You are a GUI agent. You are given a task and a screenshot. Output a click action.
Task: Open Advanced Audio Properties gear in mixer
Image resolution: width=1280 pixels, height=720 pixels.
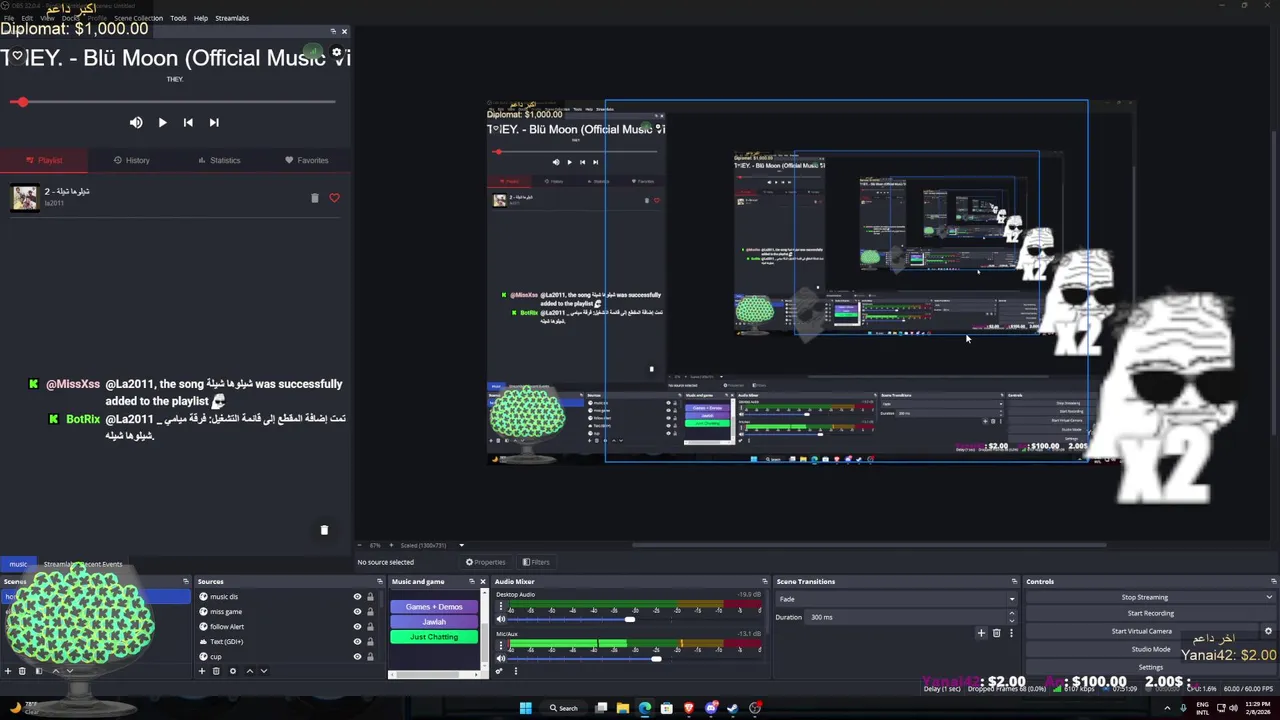click(x=499, y=671)
